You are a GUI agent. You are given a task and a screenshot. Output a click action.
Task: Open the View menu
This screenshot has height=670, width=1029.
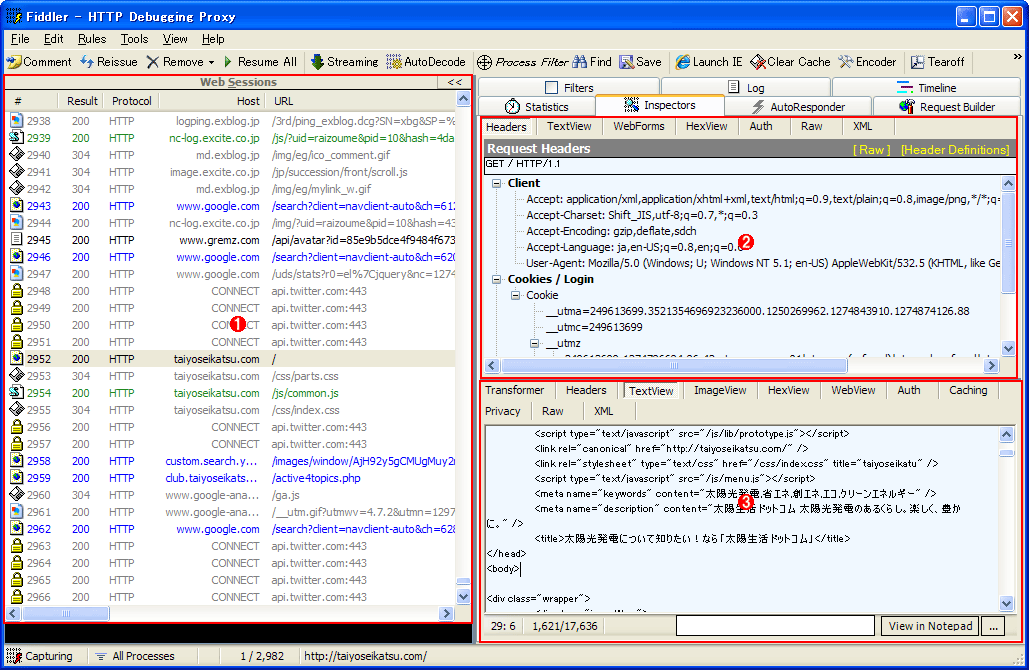click(175, 39)
